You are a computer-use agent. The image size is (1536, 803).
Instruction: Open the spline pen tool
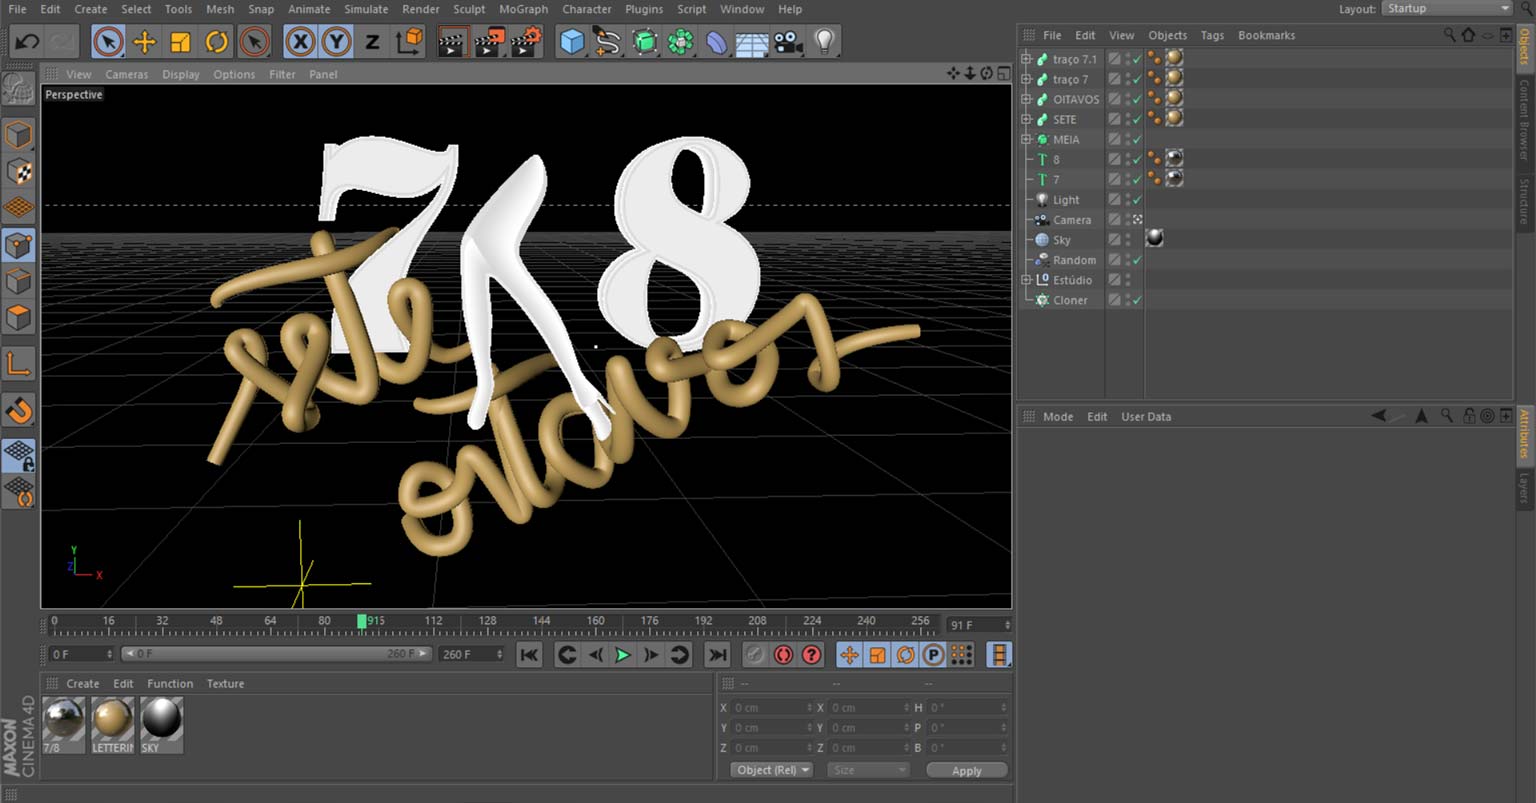(607, 42)
